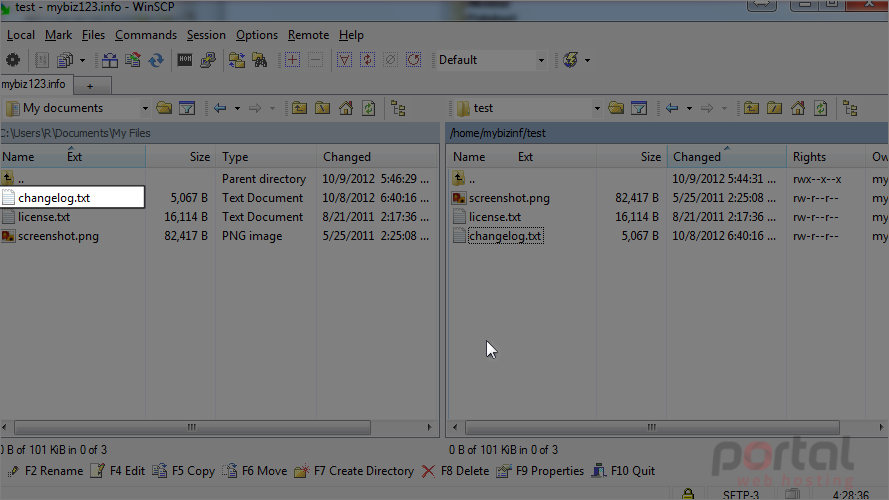Click the Refresh toolbar icon with blue arrows
Image resolution: width=889 pixels, height=500 pixels.
tap(156, 60)
